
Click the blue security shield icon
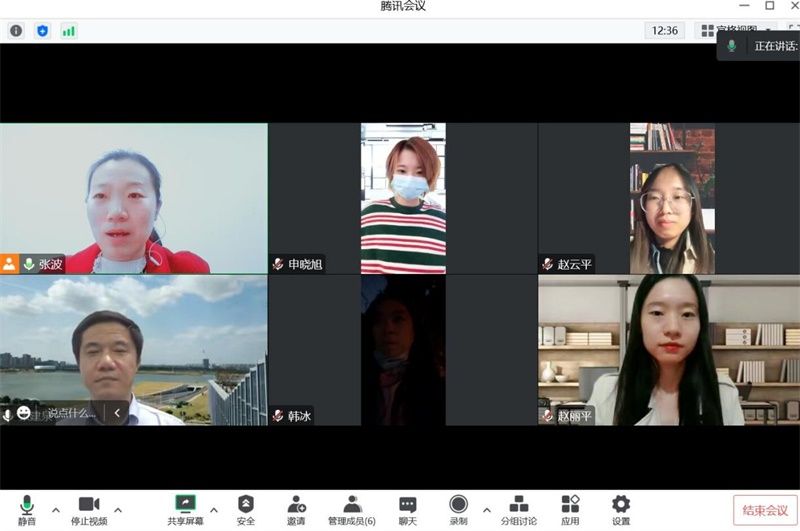pos(42,31)
